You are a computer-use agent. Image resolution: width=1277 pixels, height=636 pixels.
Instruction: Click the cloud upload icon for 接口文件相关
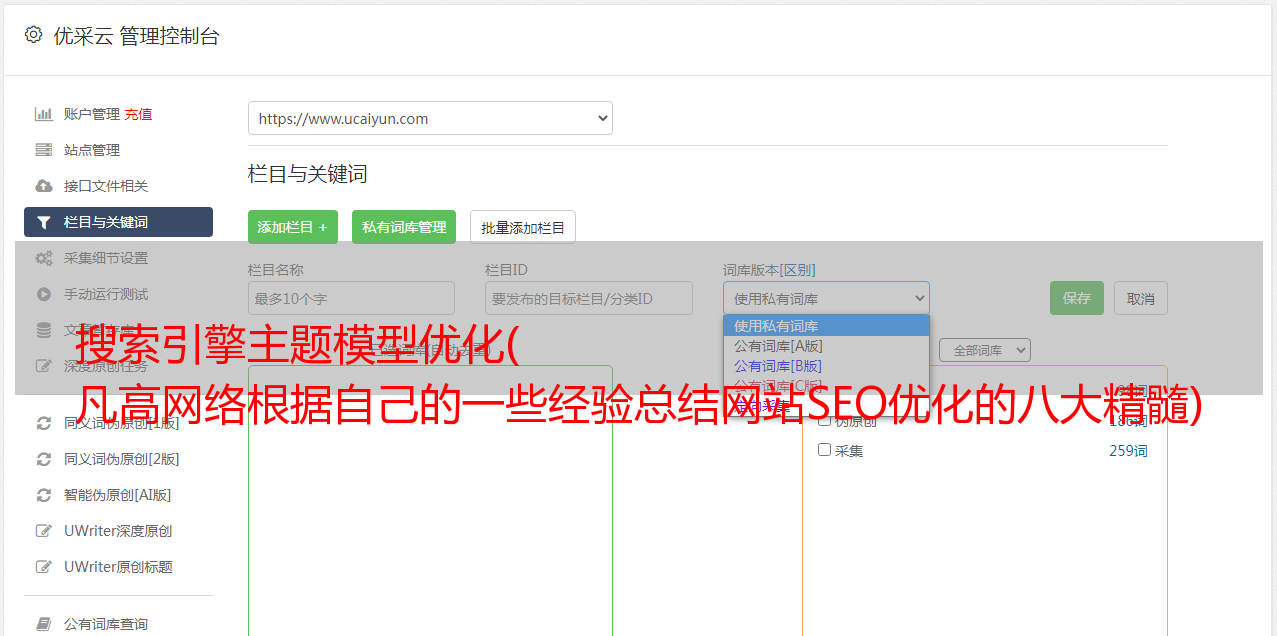pyautogui.click(x=43, y=186)
